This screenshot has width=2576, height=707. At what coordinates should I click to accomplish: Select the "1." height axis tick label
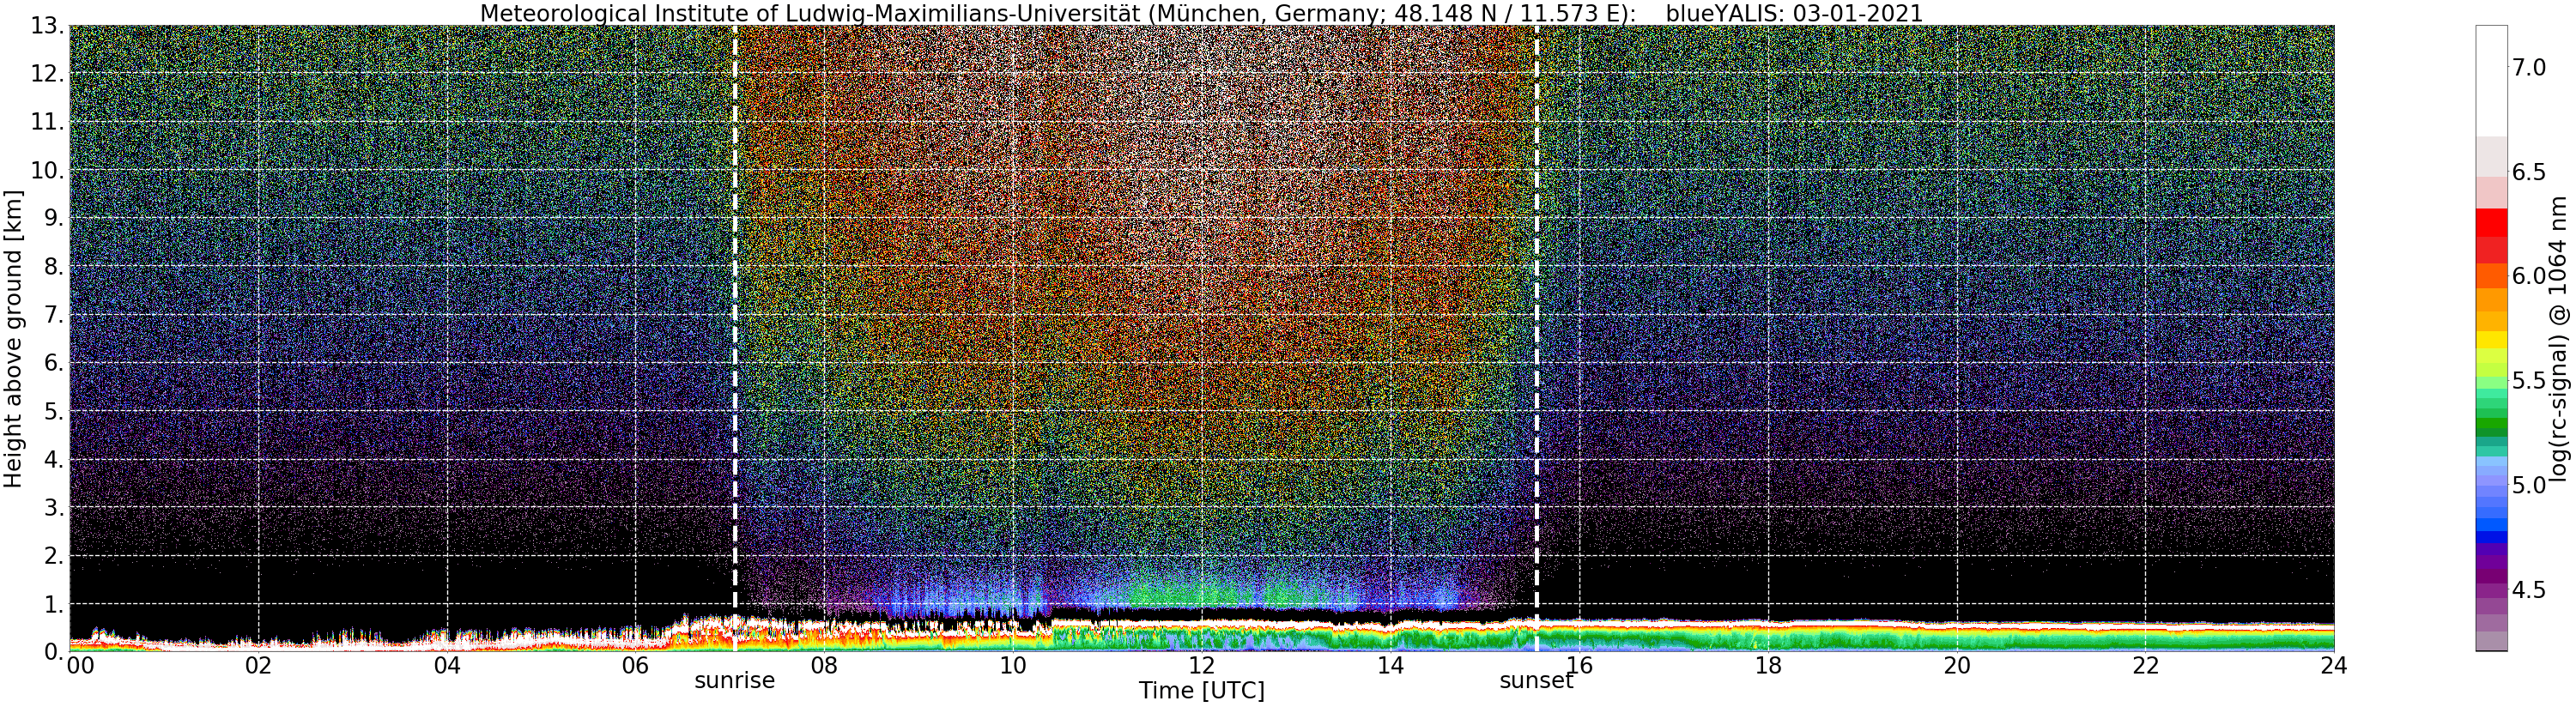click(53, 603)
